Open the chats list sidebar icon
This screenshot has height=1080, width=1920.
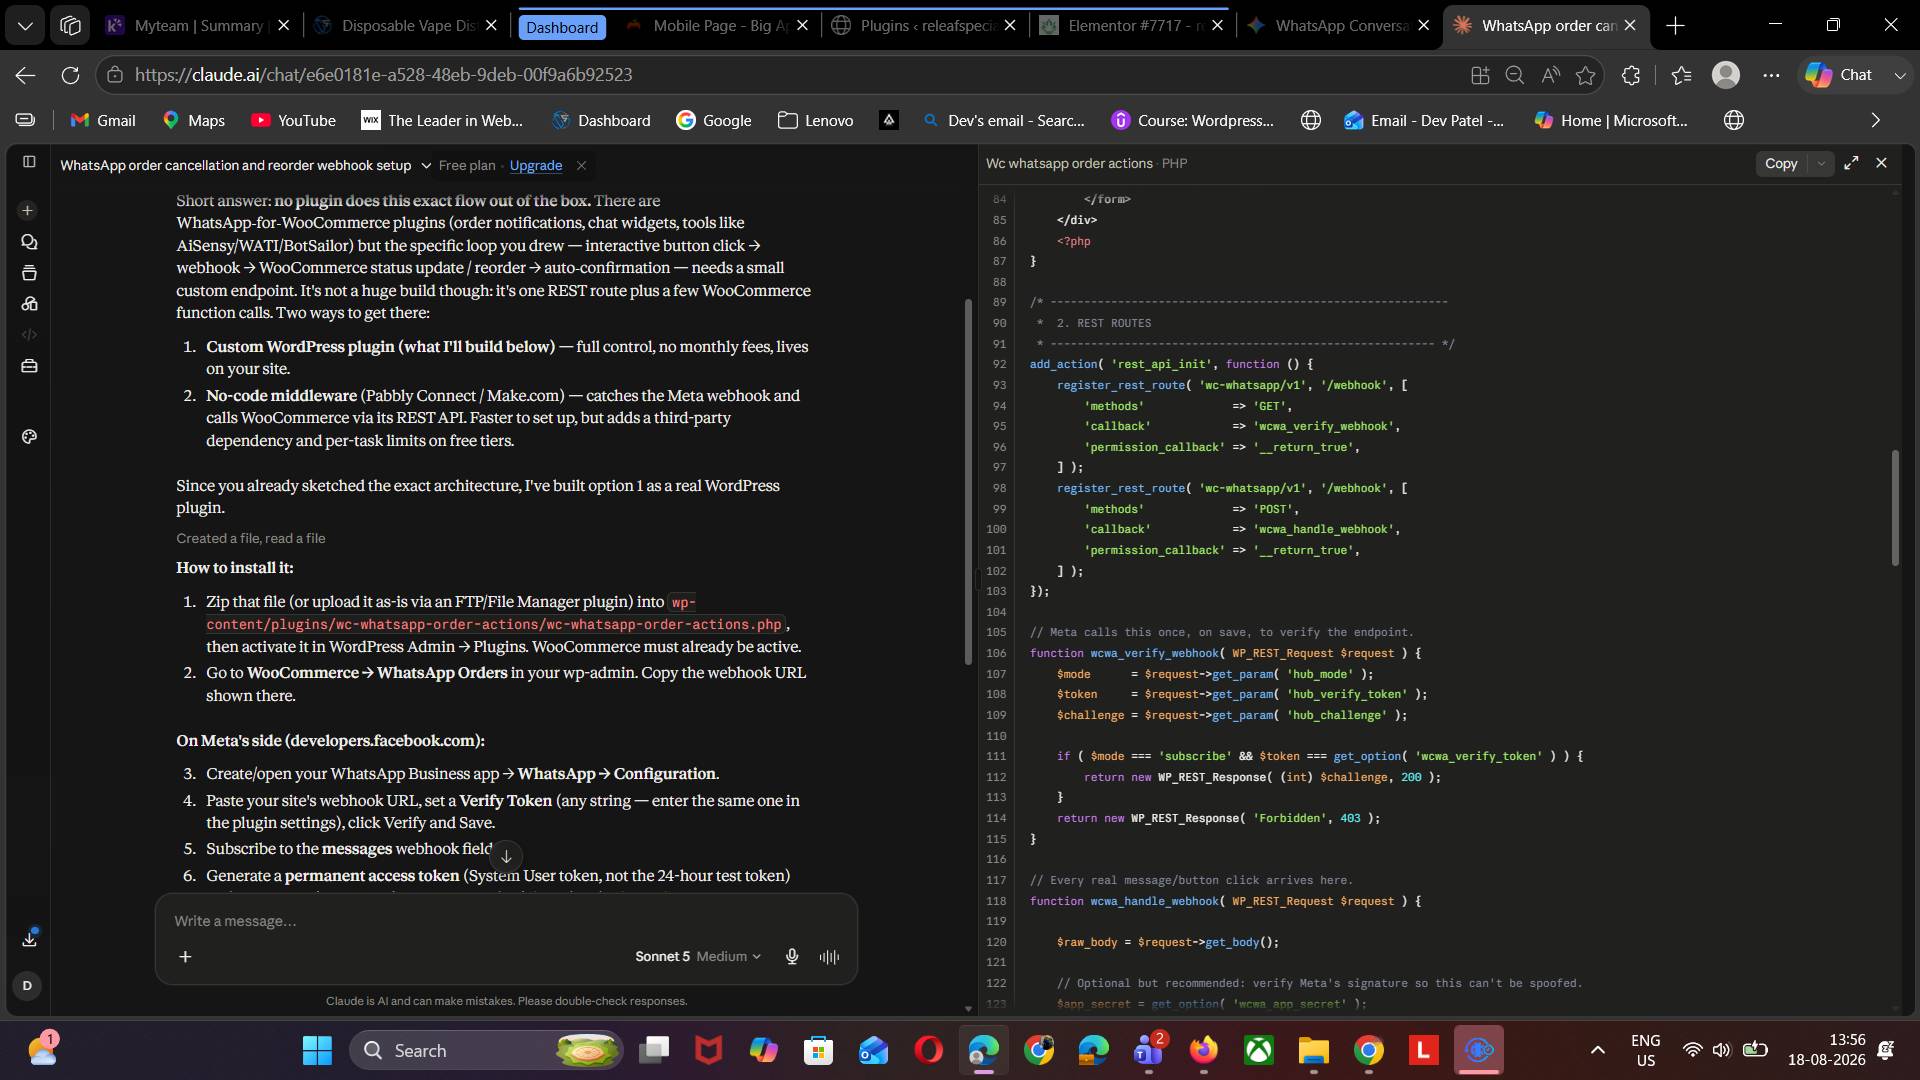(29, 242)
